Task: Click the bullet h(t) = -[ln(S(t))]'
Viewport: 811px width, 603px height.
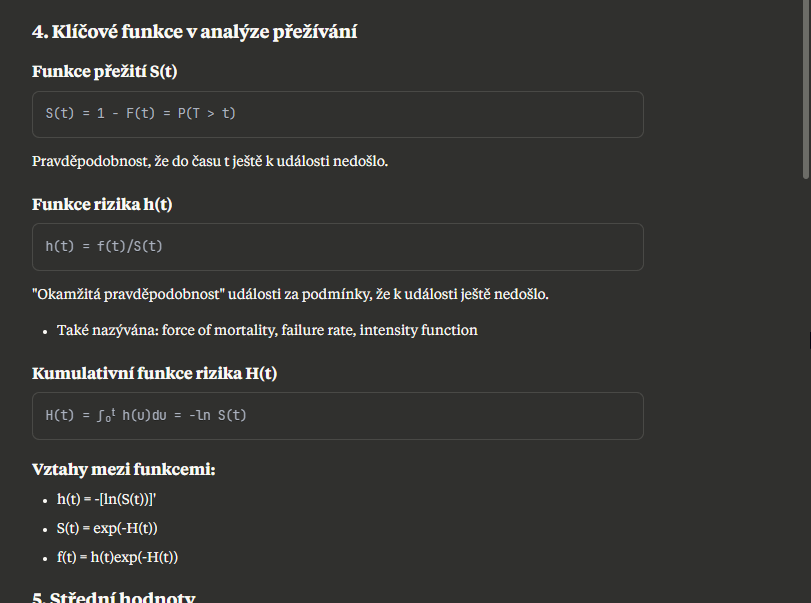Action: (107, 500)
